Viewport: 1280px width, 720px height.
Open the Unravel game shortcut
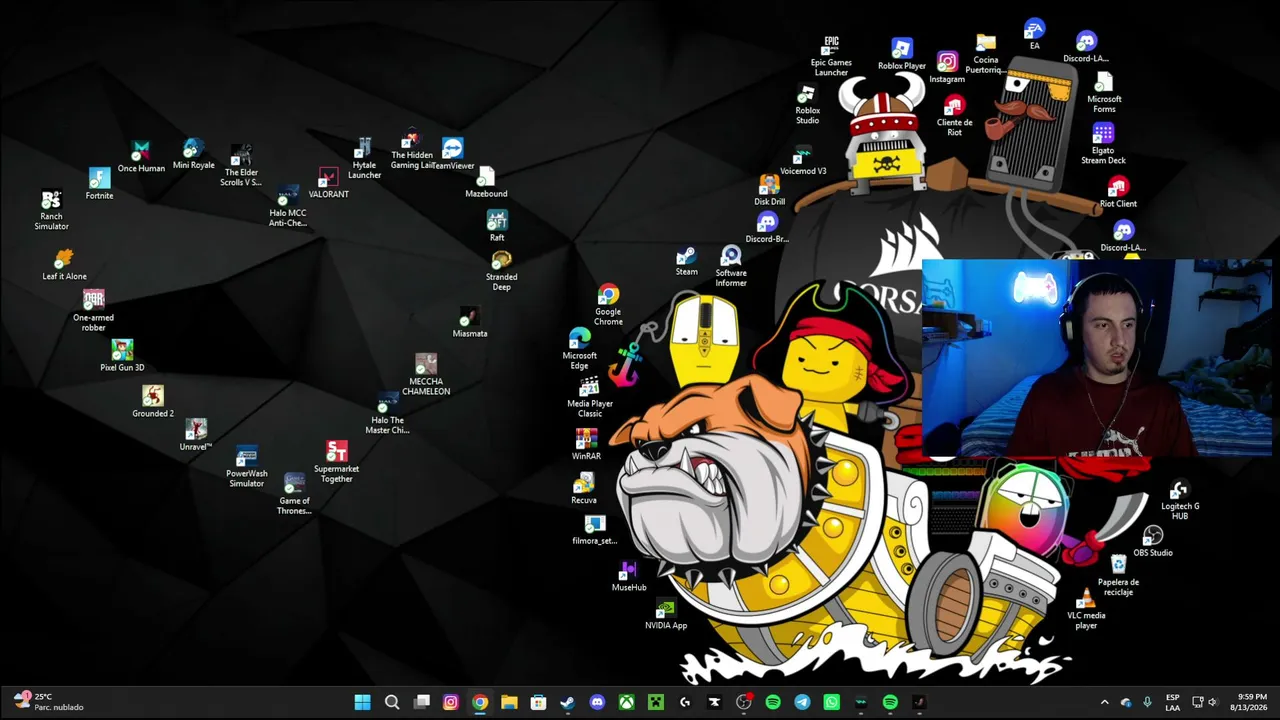point(196,435)
